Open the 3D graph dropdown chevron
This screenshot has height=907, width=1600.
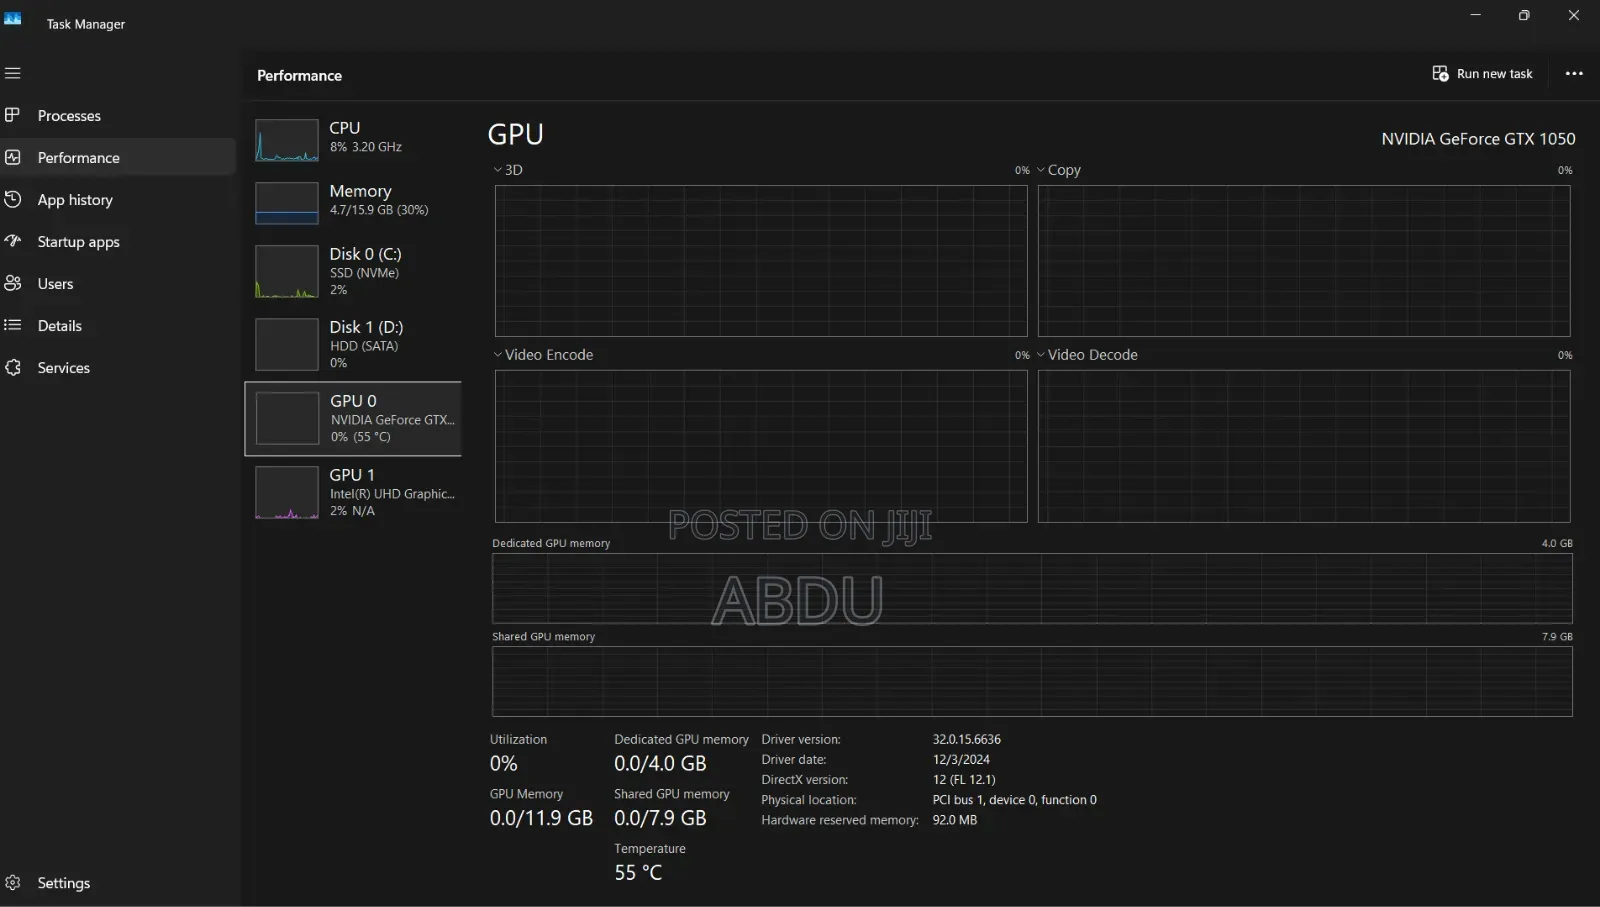498,170
